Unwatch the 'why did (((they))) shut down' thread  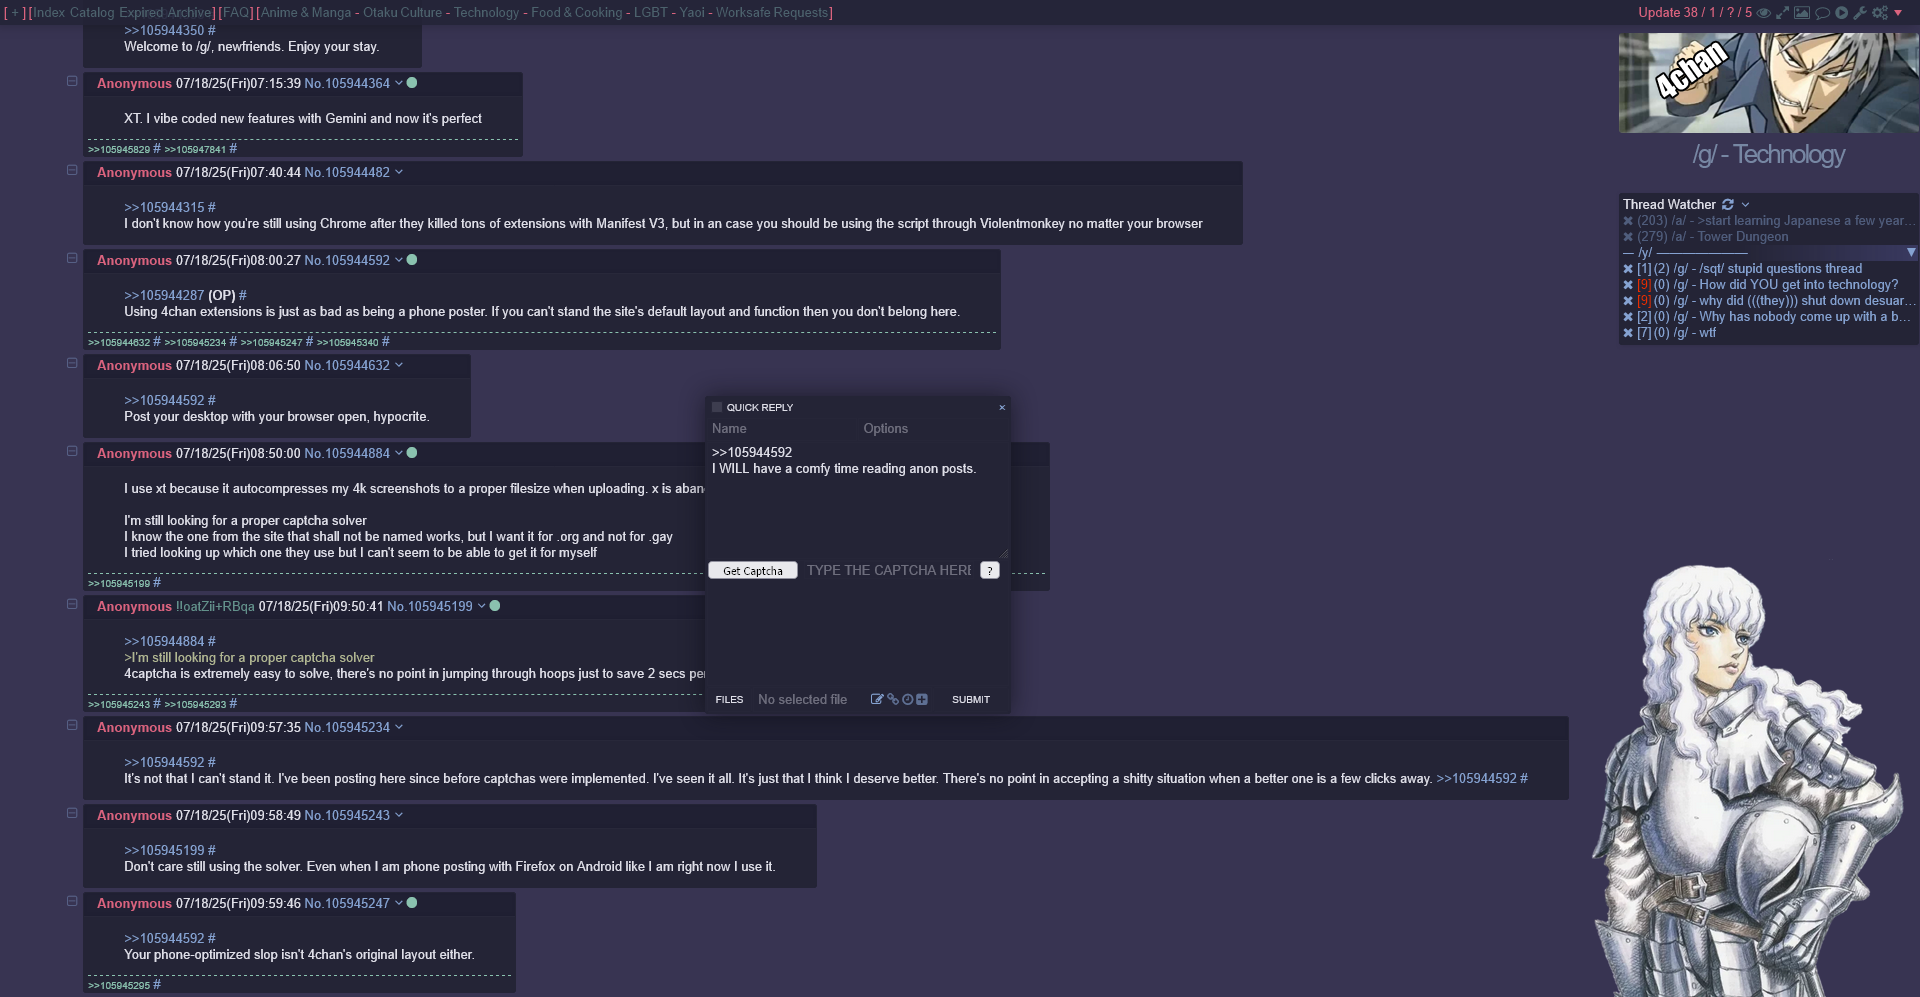(x=1628, y=301)
